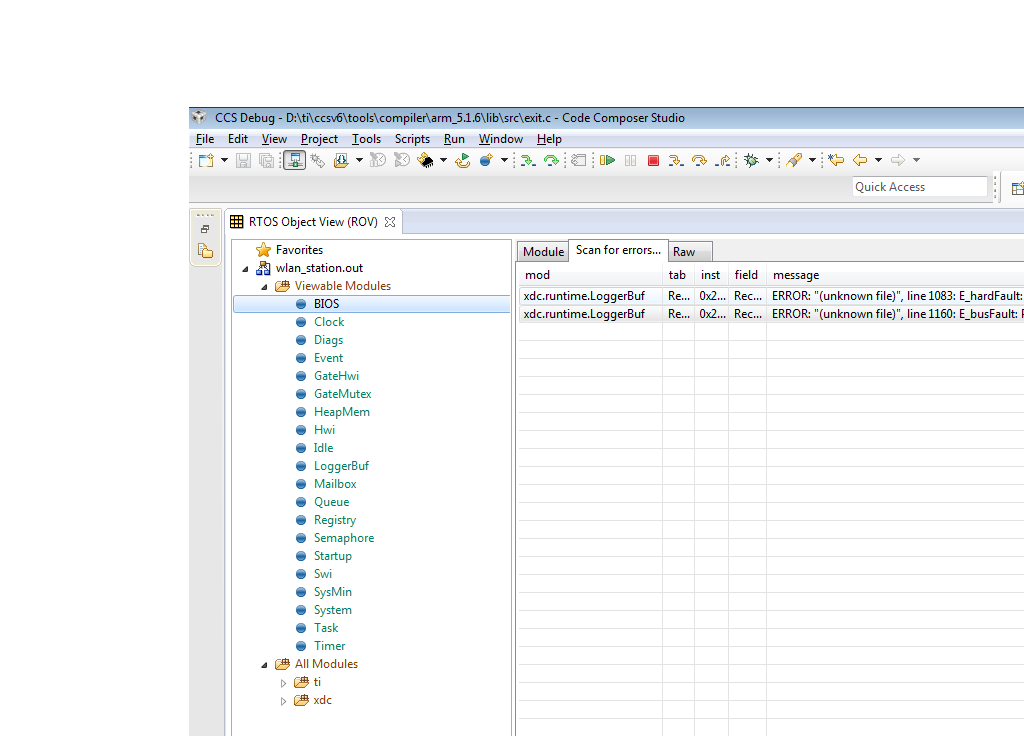This screenshot has height=736, width=1024.
Task: Click the E_busFault error message row
Action: [771, 314]
